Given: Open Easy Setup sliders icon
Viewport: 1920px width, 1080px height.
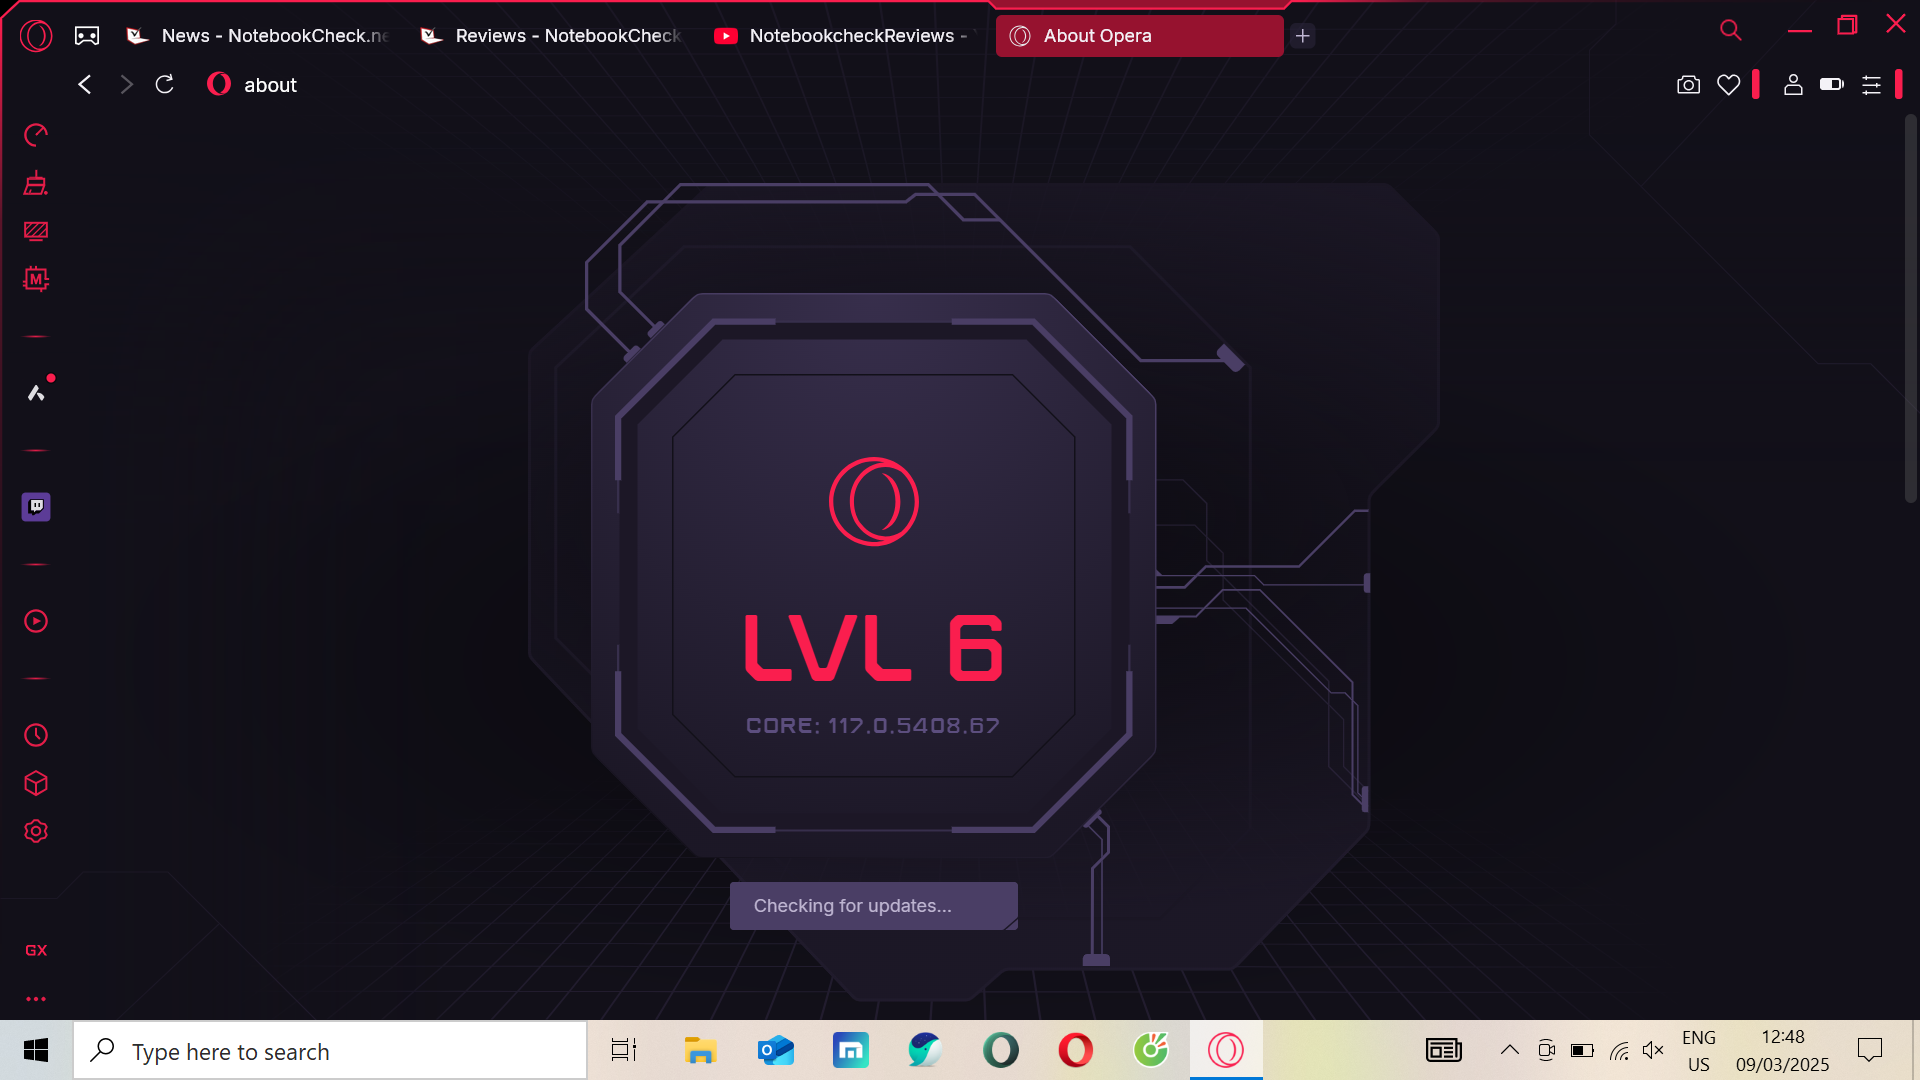Looking at the screenshot, I should click(1871, 85).
